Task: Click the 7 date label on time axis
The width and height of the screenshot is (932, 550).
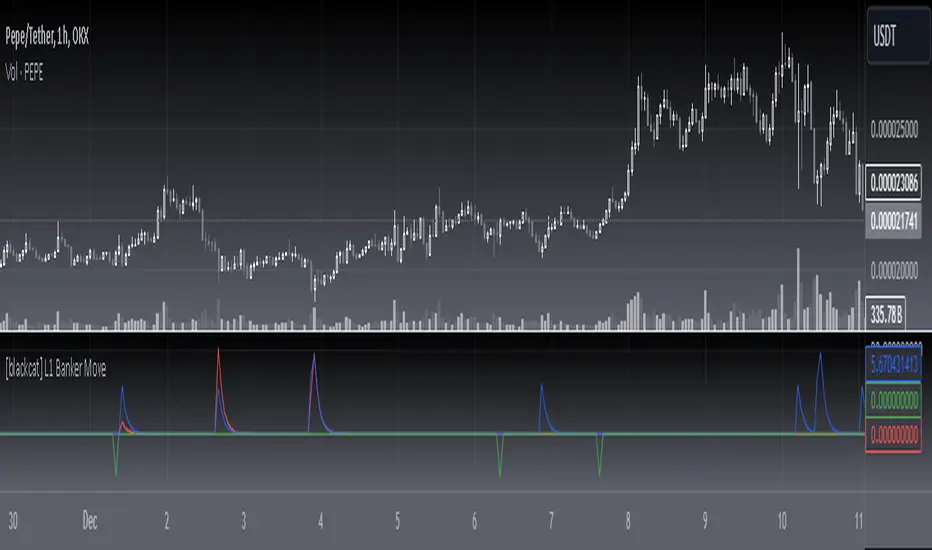Action: tap(551, 521)
